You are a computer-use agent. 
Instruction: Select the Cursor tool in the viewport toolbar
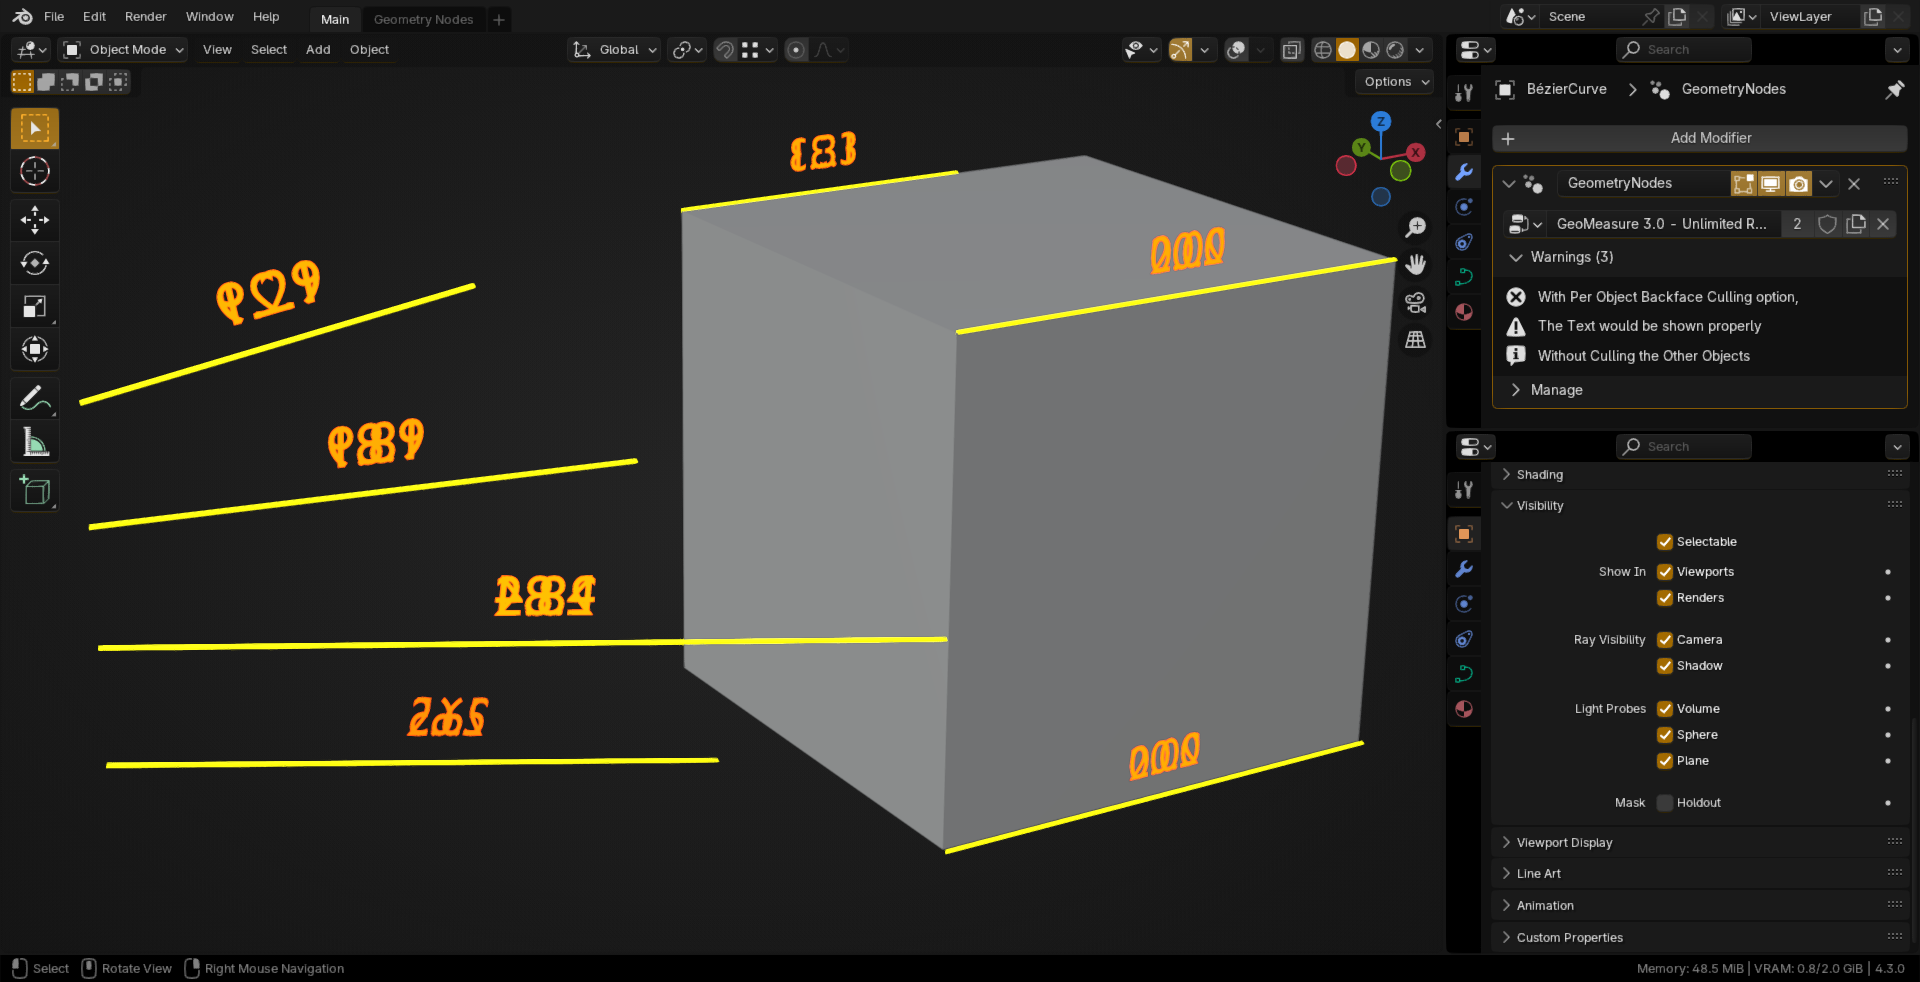pos(35,172)
